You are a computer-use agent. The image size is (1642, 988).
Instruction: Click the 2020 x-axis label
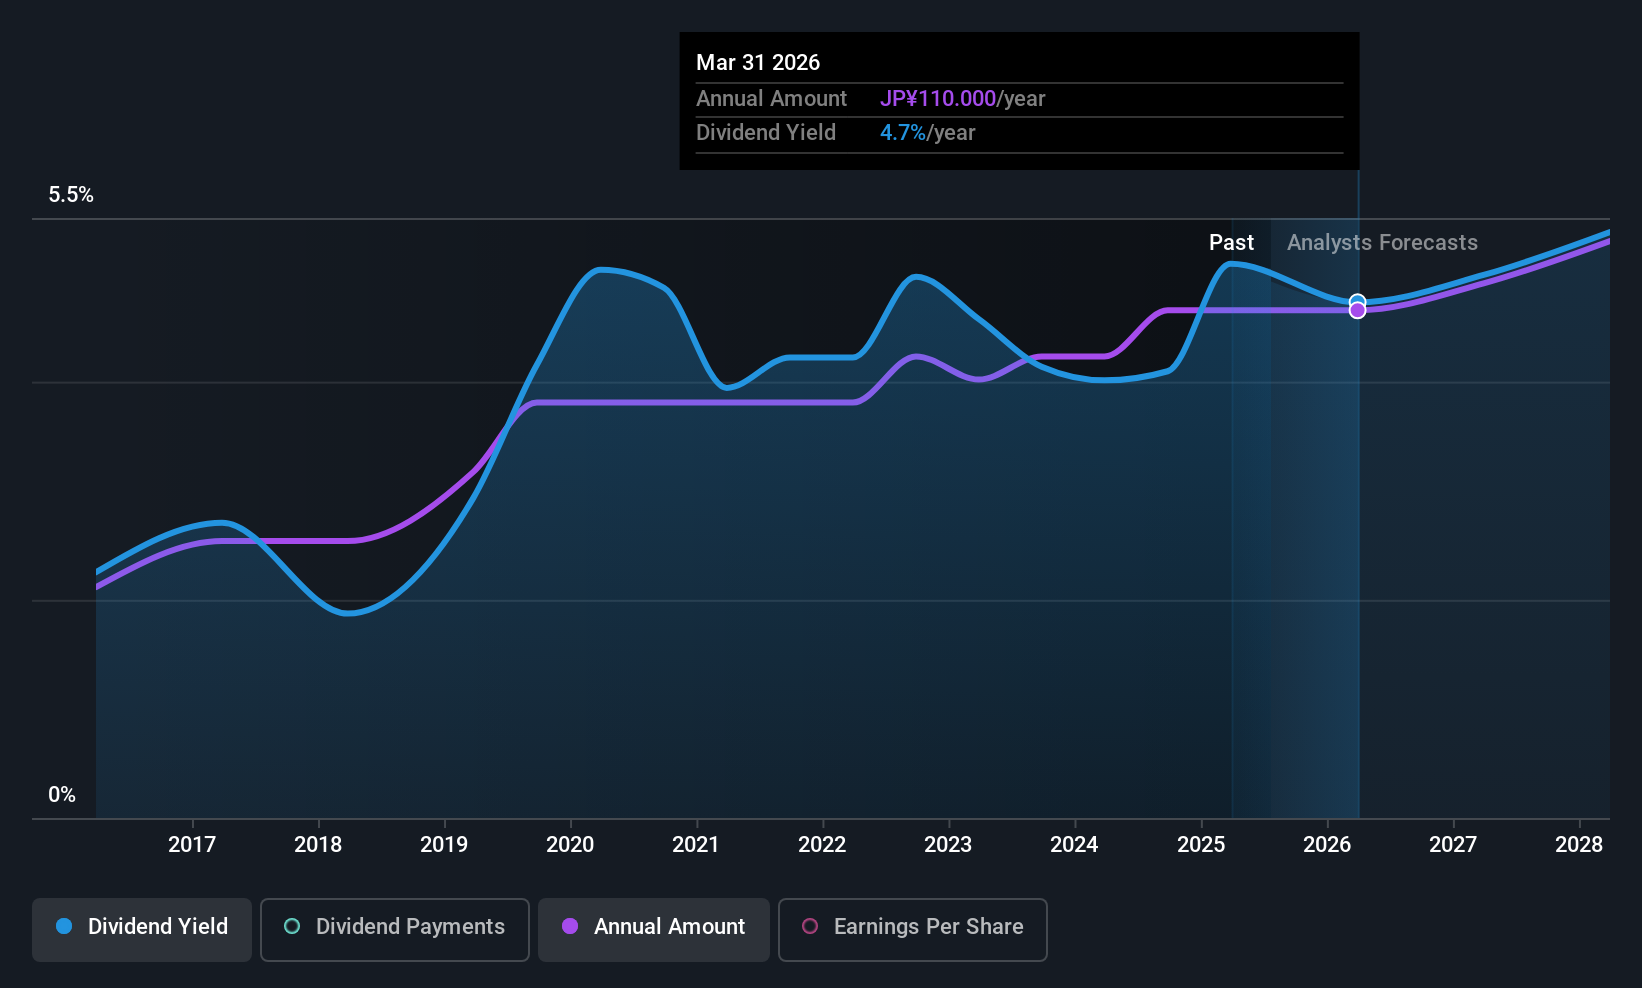pos(570,845)
